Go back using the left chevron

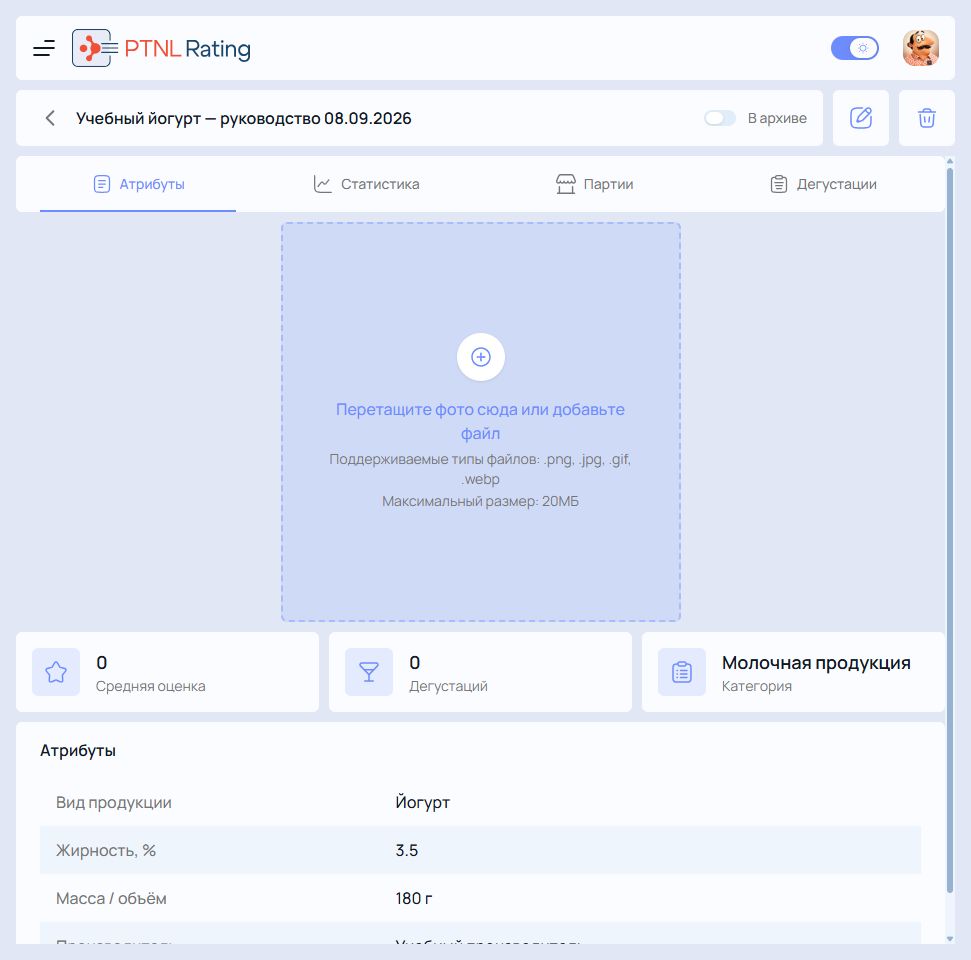[50, 118]
